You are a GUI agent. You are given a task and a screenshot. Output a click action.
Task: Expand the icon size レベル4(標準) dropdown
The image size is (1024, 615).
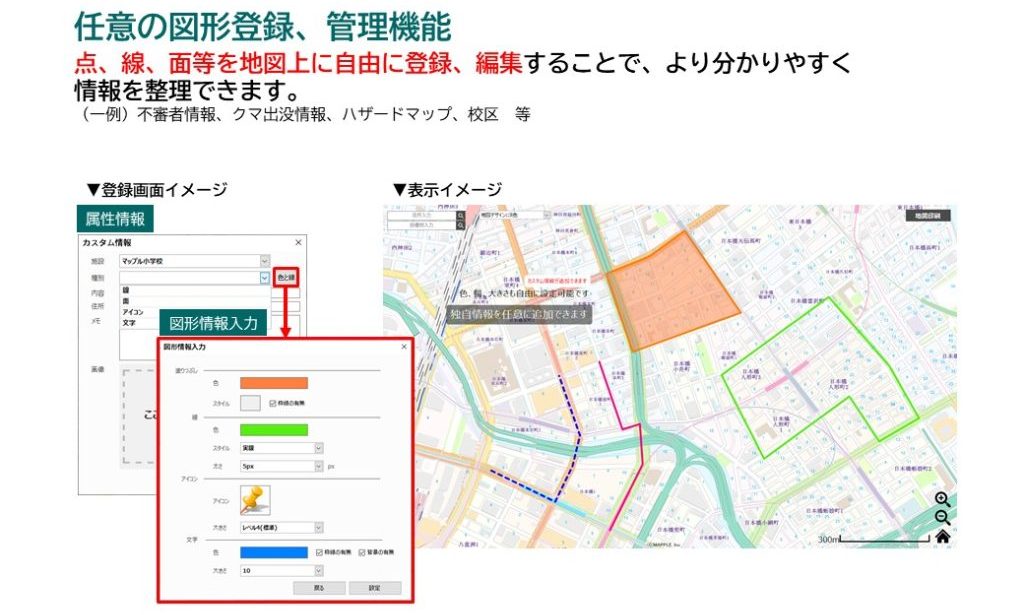click(x=281, y=527)
